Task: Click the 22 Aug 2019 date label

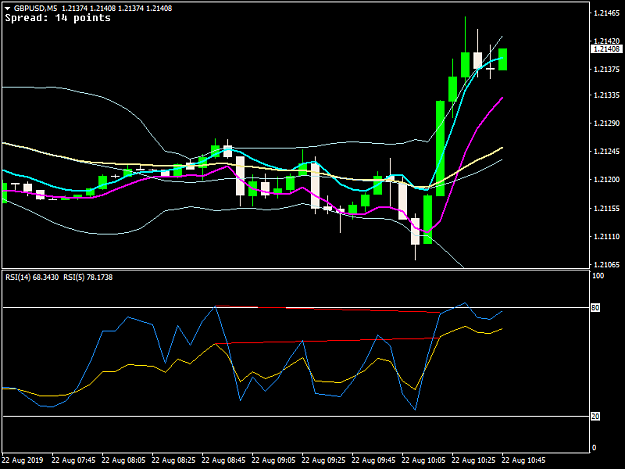Action: (22, 460)
